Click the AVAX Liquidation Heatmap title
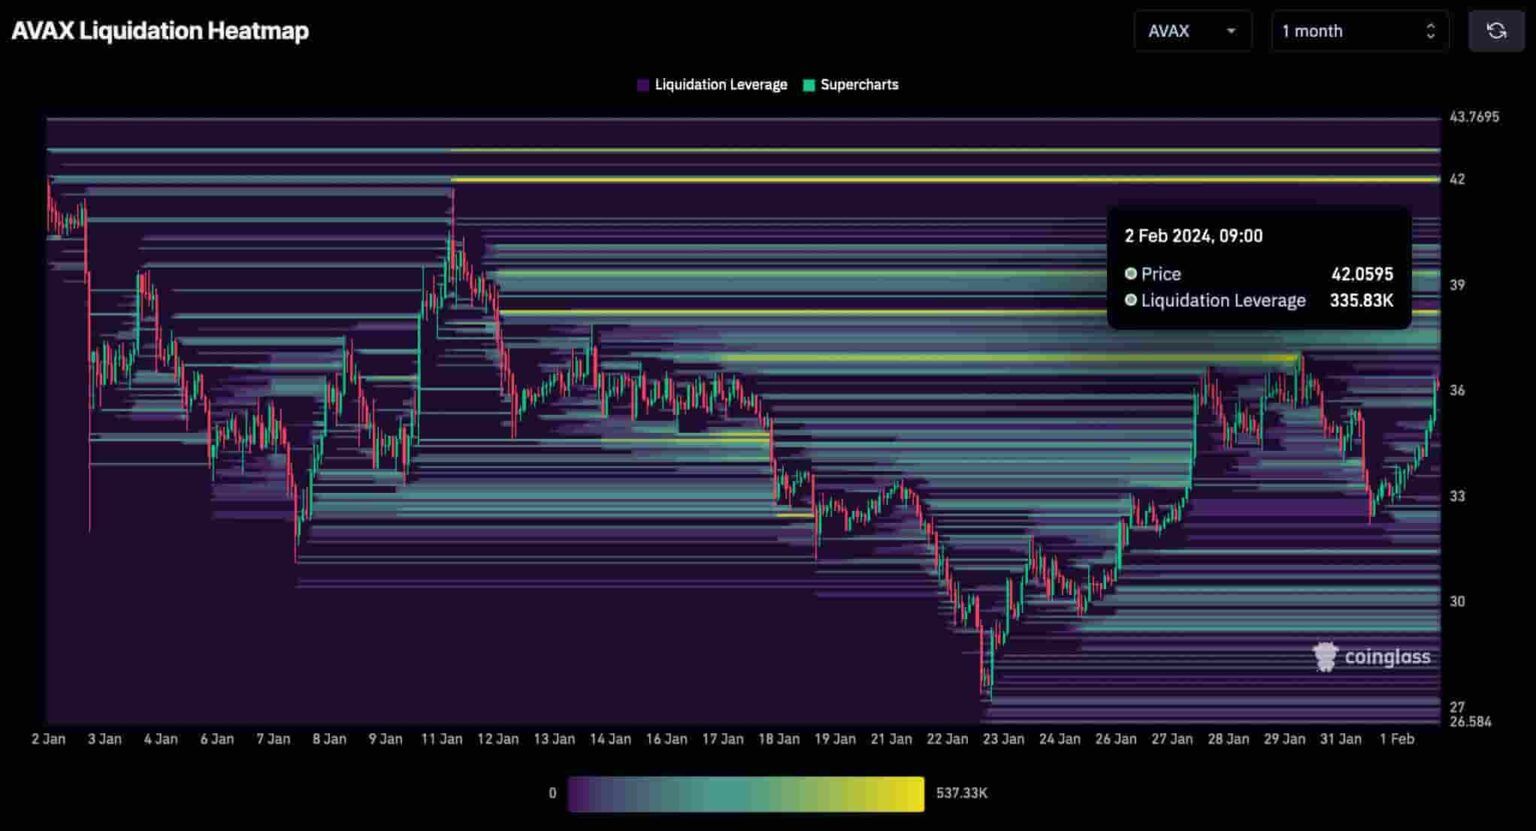This screenshot has width=1536, height=831. tap(160, 31)
